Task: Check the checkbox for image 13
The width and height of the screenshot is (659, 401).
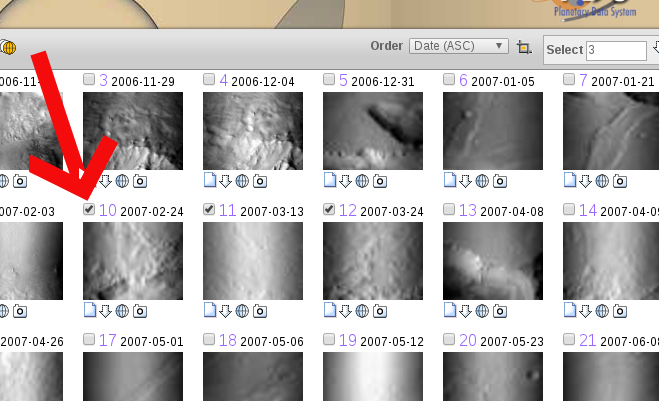Action: pyautogui.click(x=449, y=209)
